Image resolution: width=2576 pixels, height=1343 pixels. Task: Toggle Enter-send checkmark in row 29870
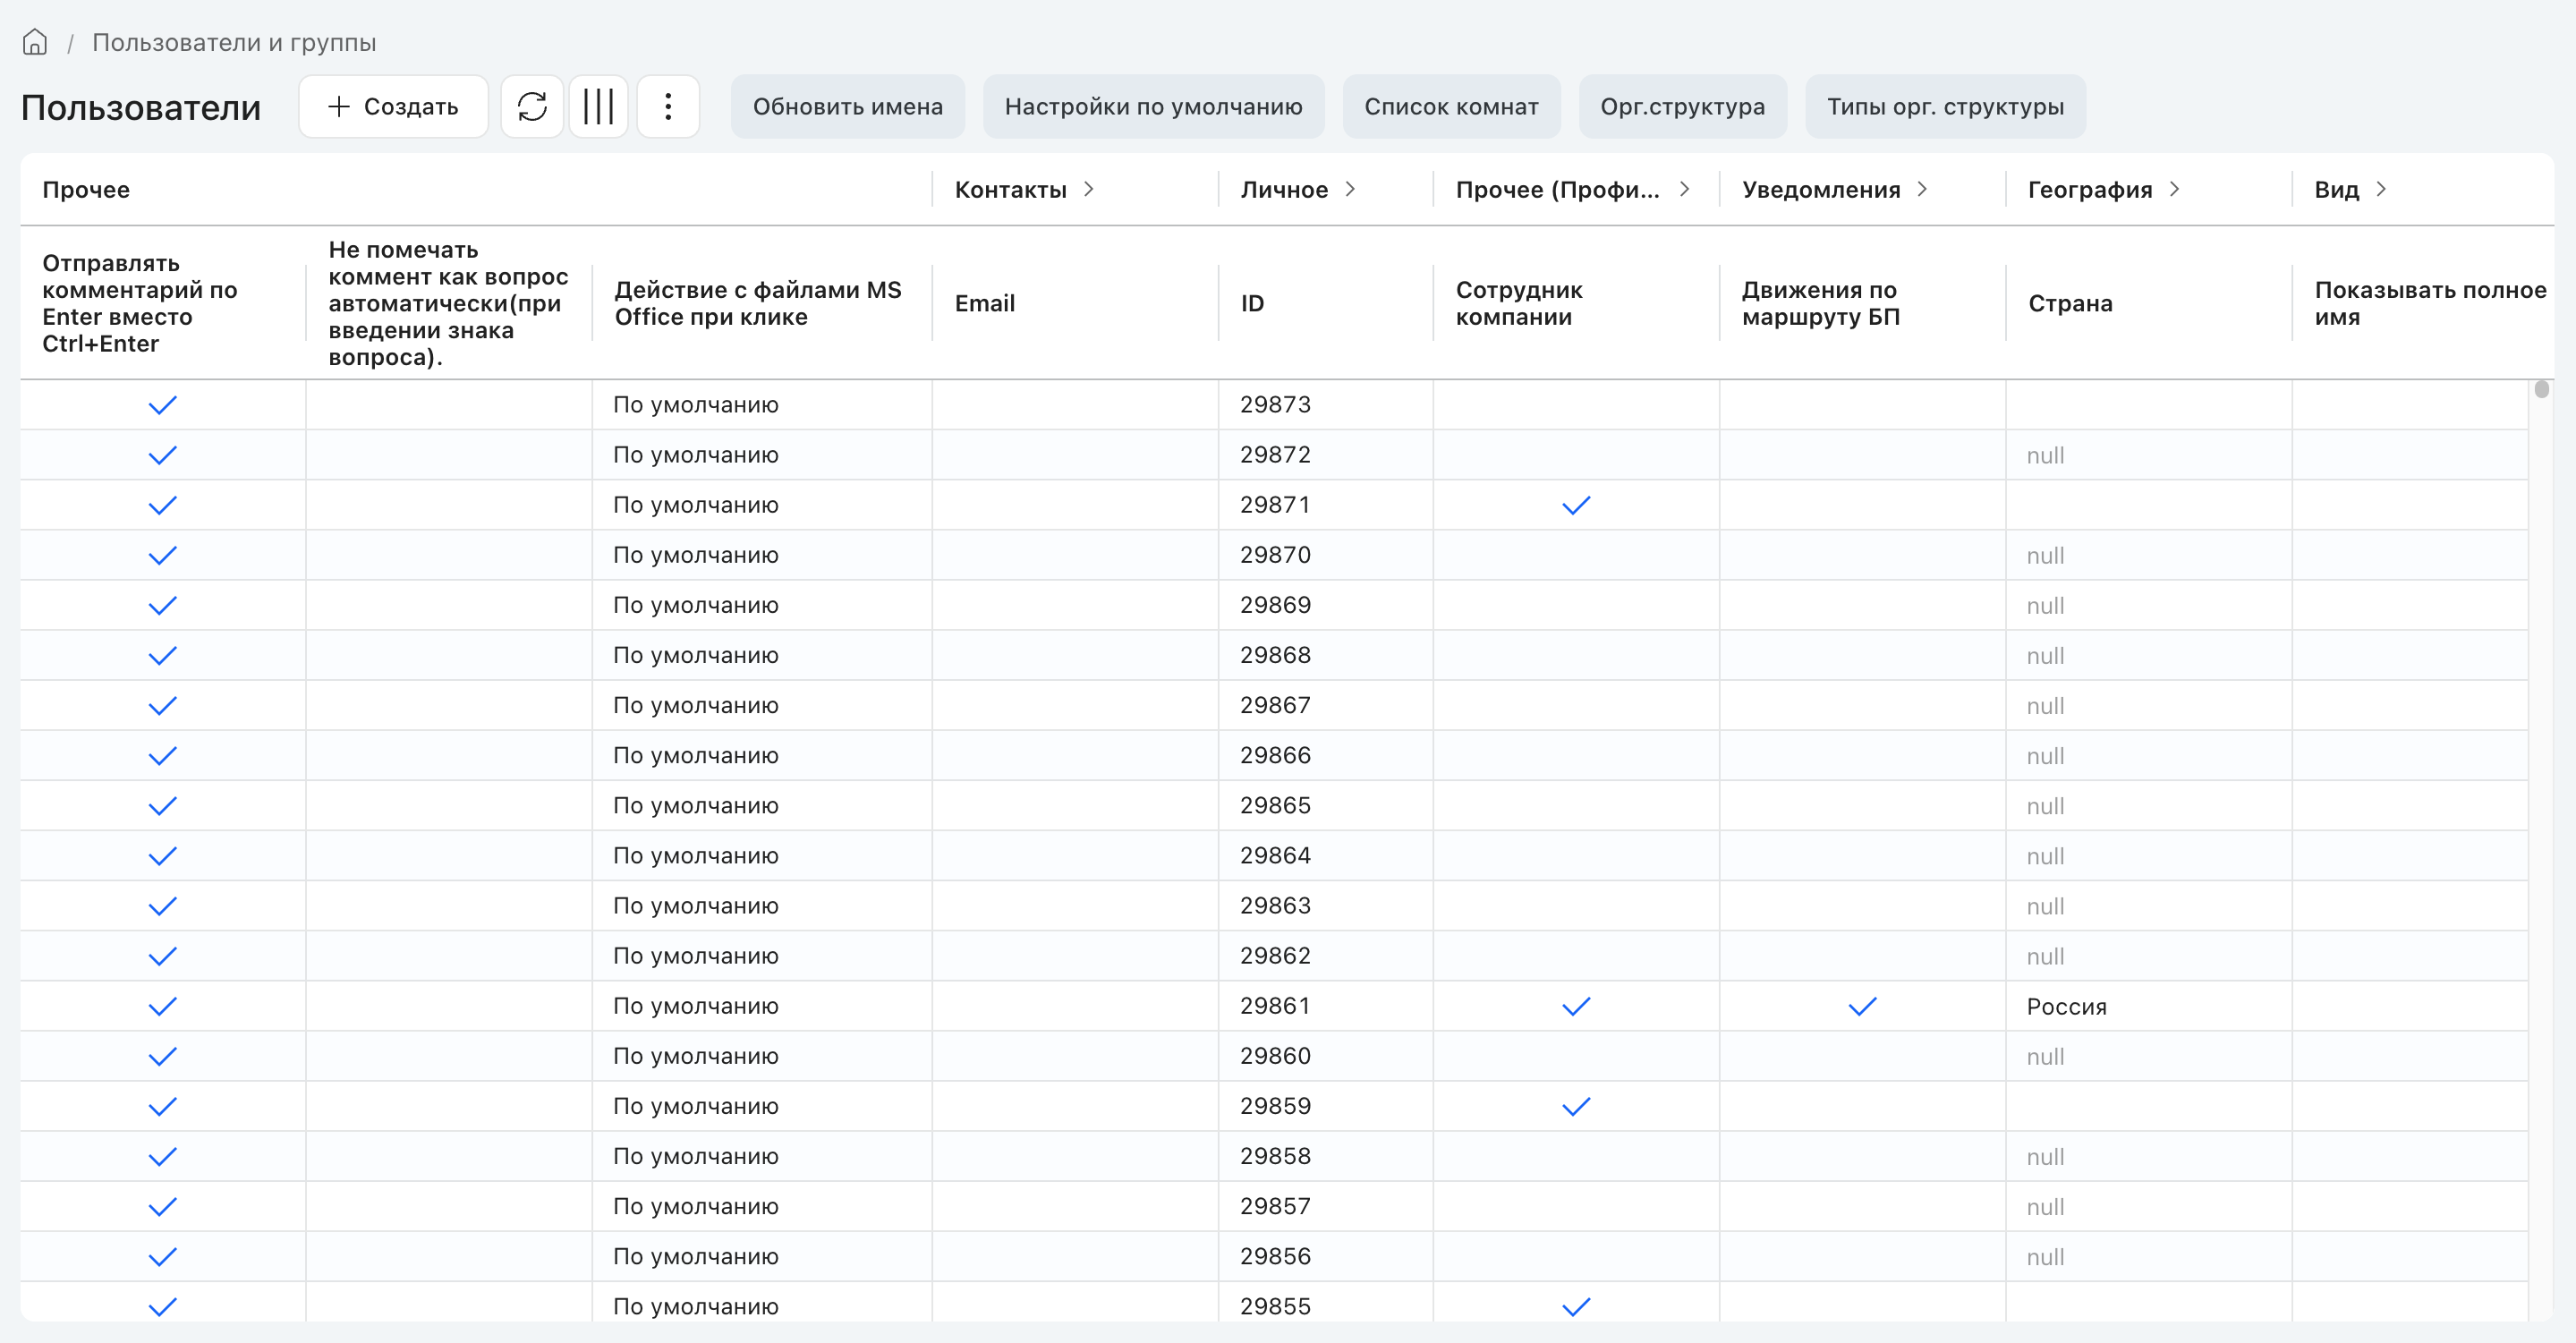pos(162,555)
